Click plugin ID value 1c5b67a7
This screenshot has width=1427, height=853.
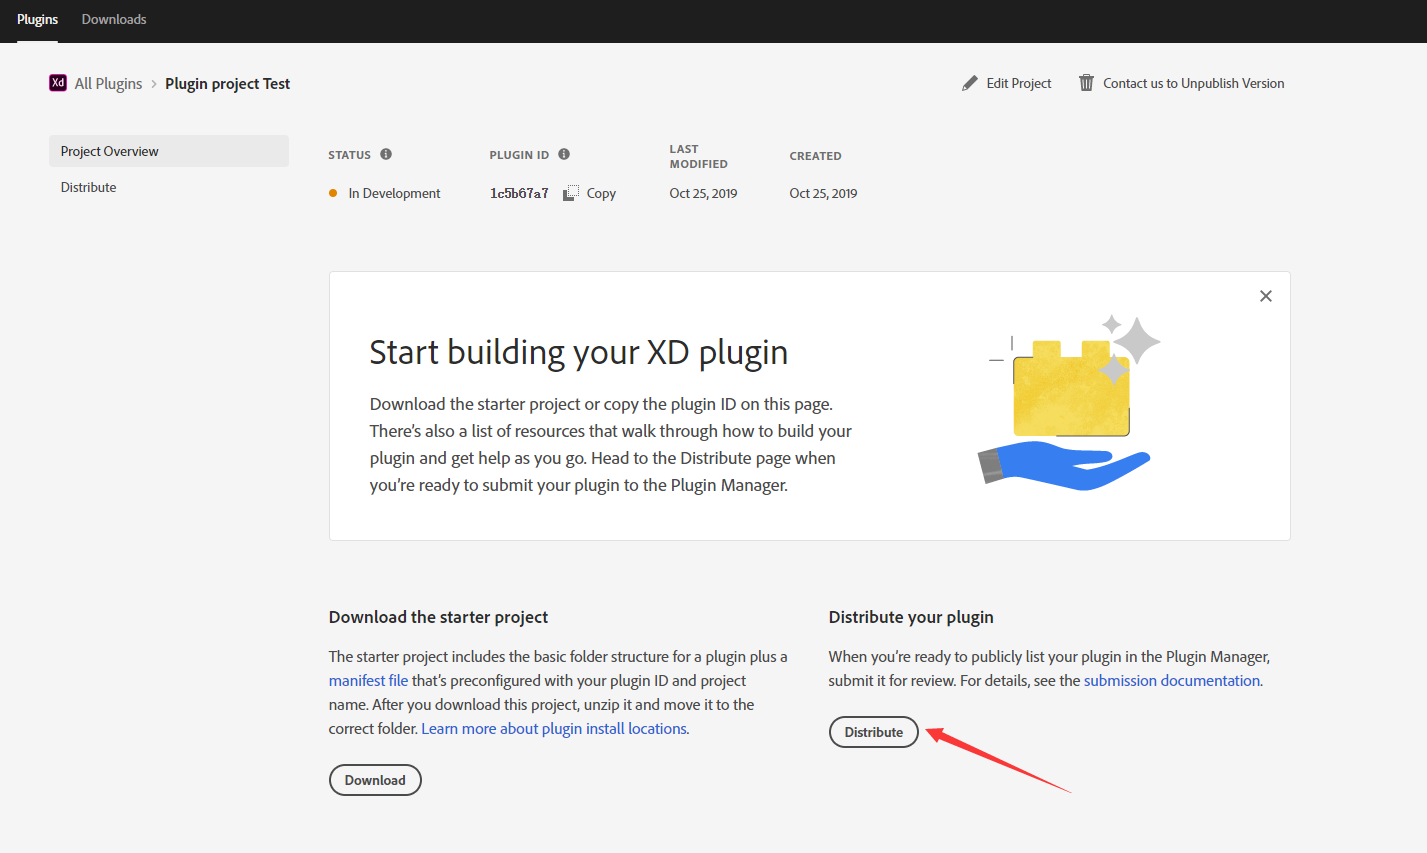coord(519,193)
